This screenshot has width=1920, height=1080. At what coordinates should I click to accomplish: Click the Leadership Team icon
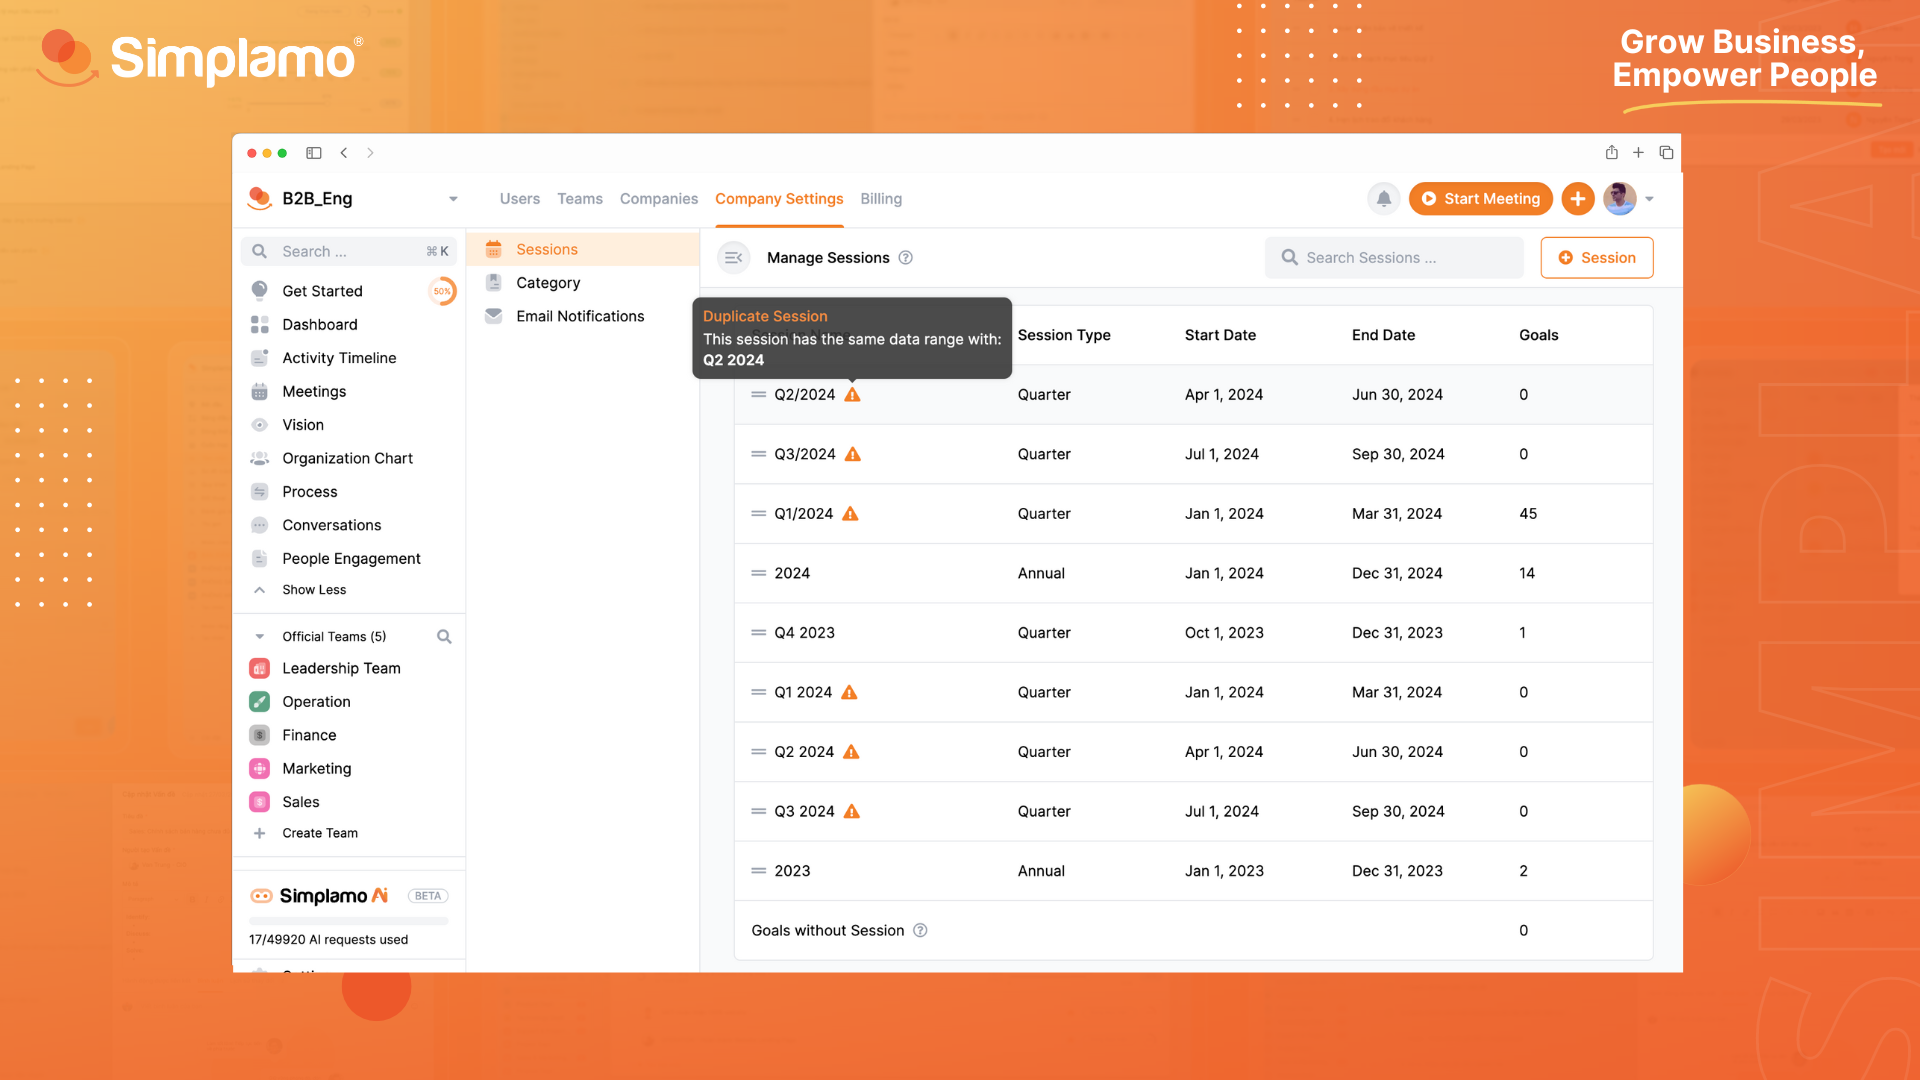pos(259,668)
